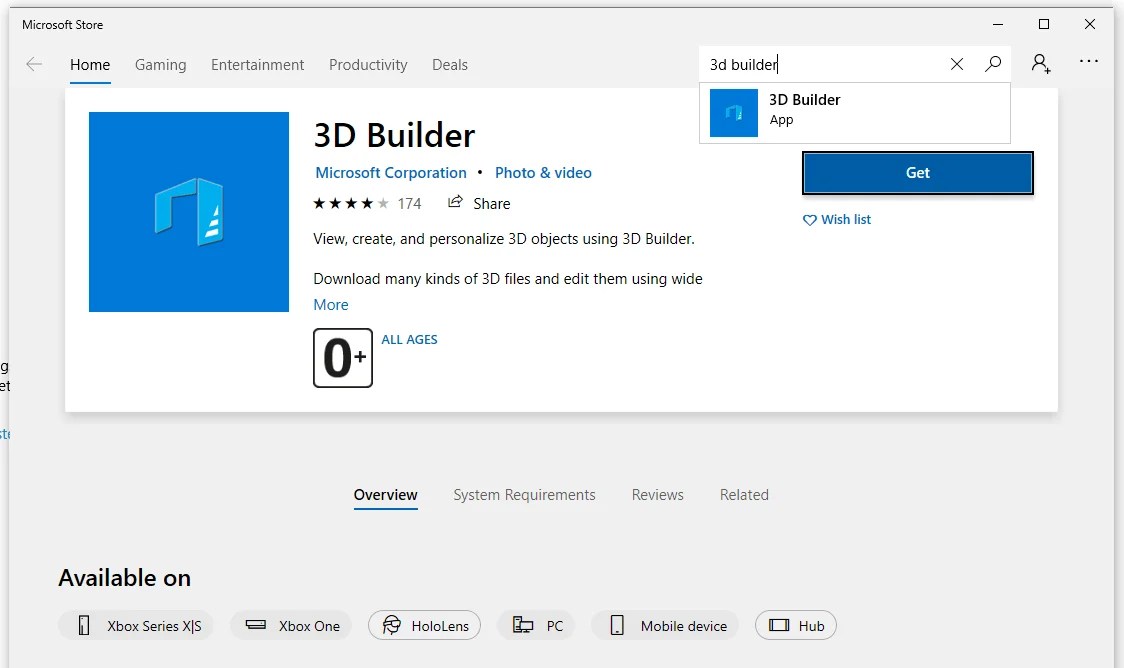Open the Home tab
The image size is (1124, 668).
(x=90, y=65)
